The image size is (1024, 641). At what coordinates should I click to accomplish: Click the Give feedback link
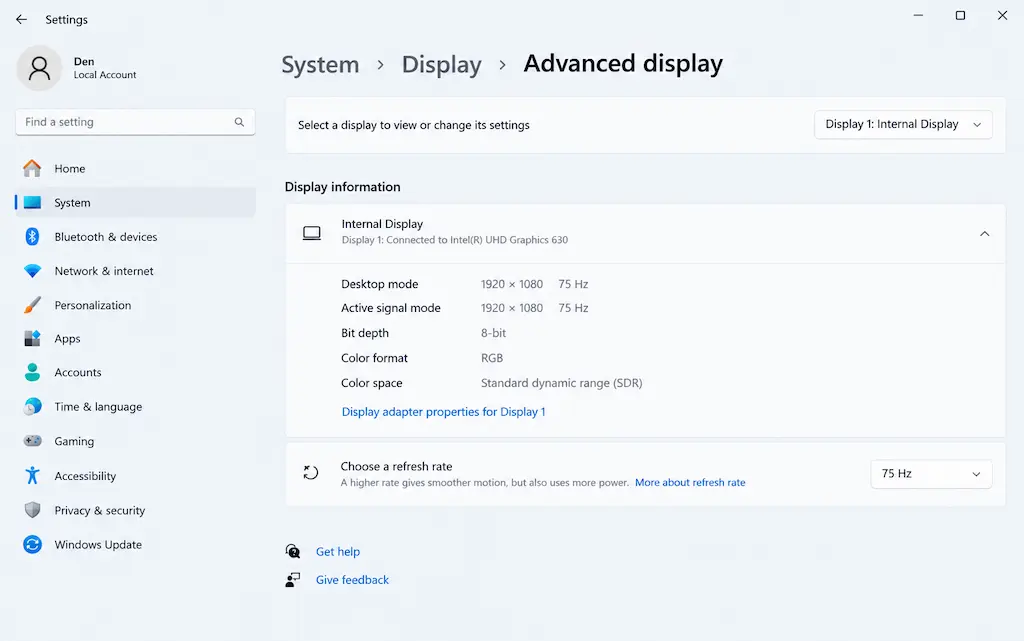point(352,580)
